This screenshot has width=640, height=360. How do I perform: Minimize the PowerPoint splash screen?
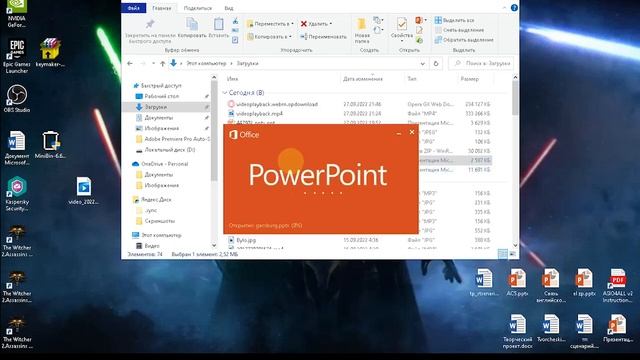pyautogui.click(x=398, y=133)
